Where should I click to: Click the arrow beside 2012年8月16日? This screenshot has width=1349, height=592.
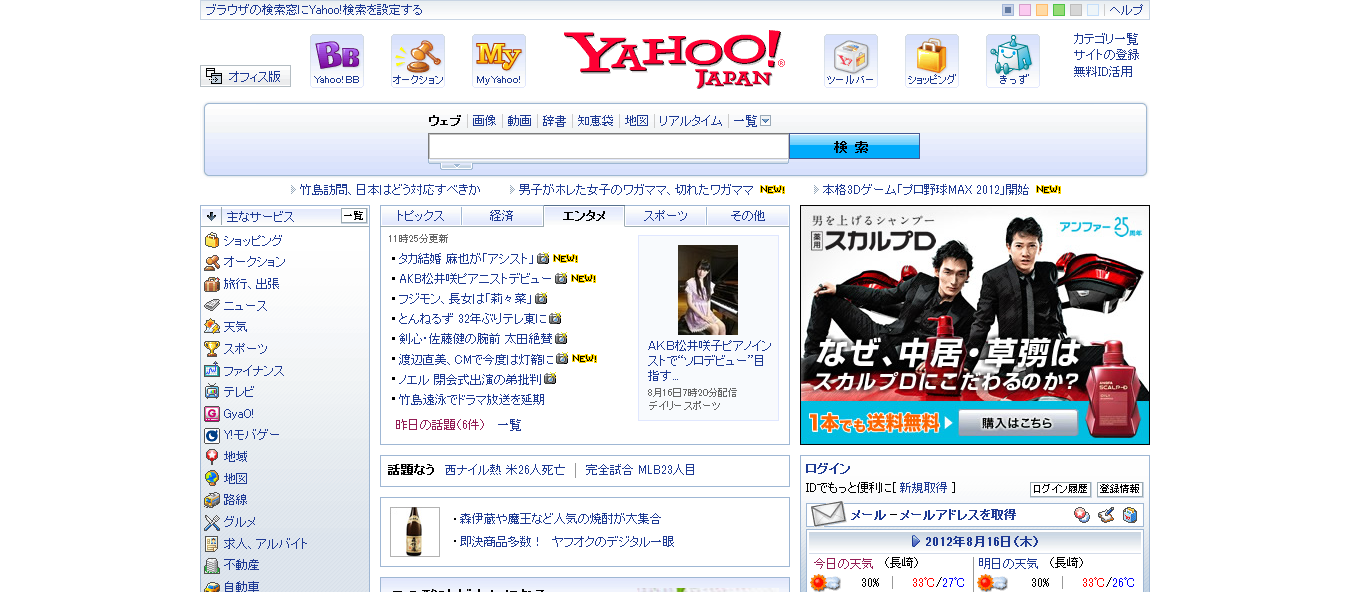tap(916, 541)
